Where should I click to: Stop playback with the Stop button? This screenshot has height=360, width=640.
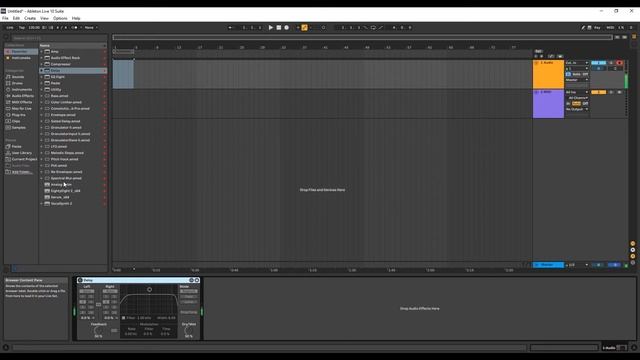(279, 27)
